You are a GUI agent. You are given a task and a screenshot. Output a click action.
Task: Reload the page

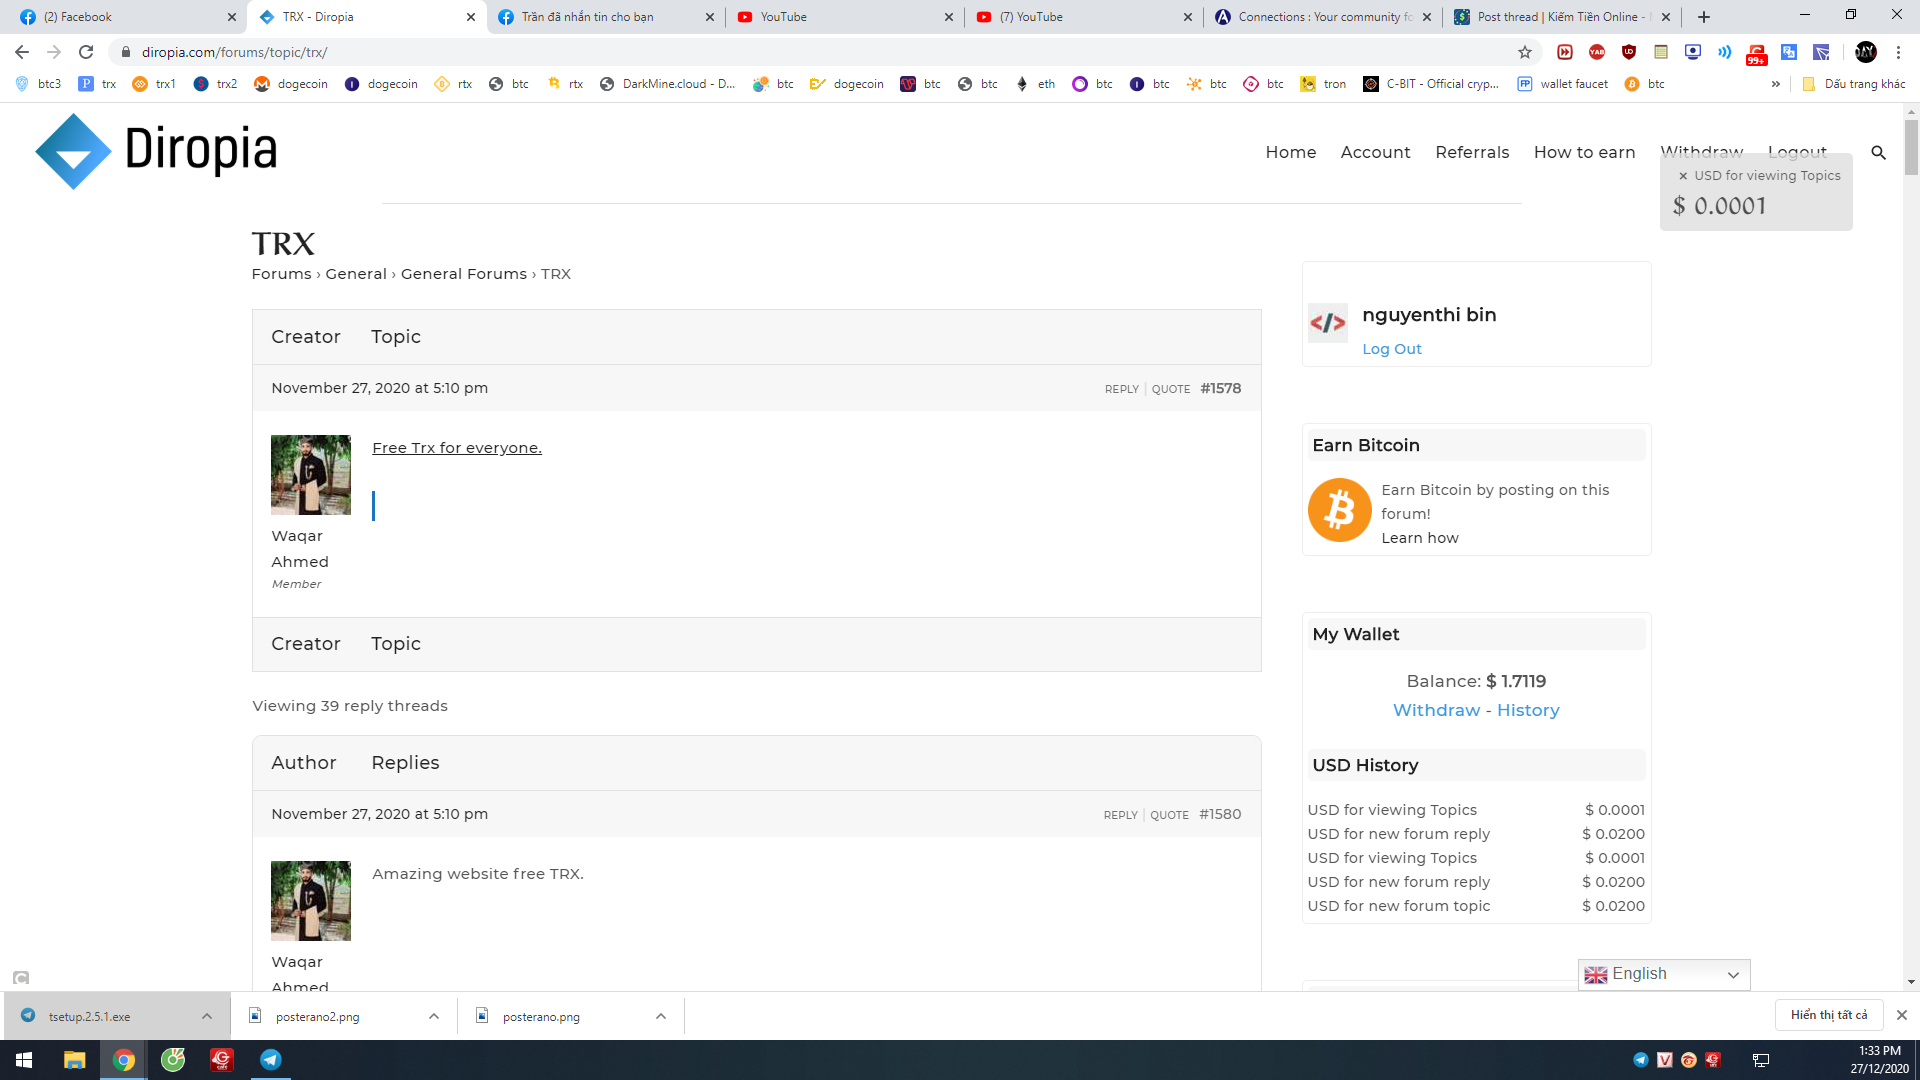point(86,52)
